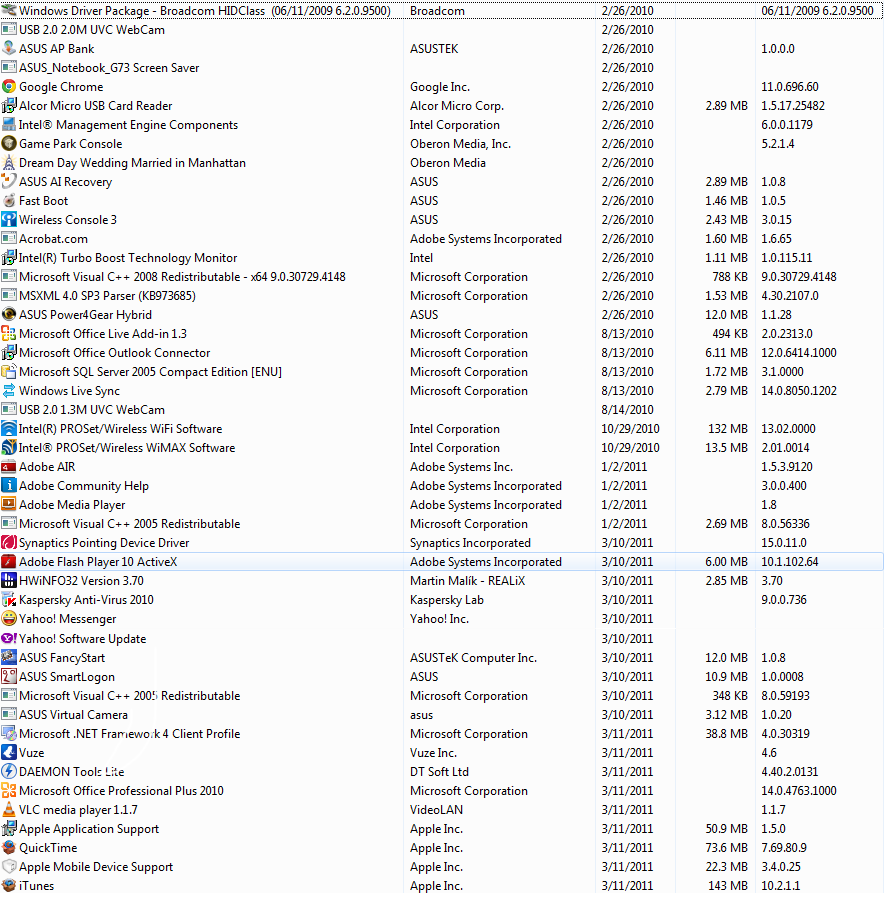This screenshot has height=900, width=884.
Task: Click the Acrobat.com program name
Action: (x=53, y=239)
